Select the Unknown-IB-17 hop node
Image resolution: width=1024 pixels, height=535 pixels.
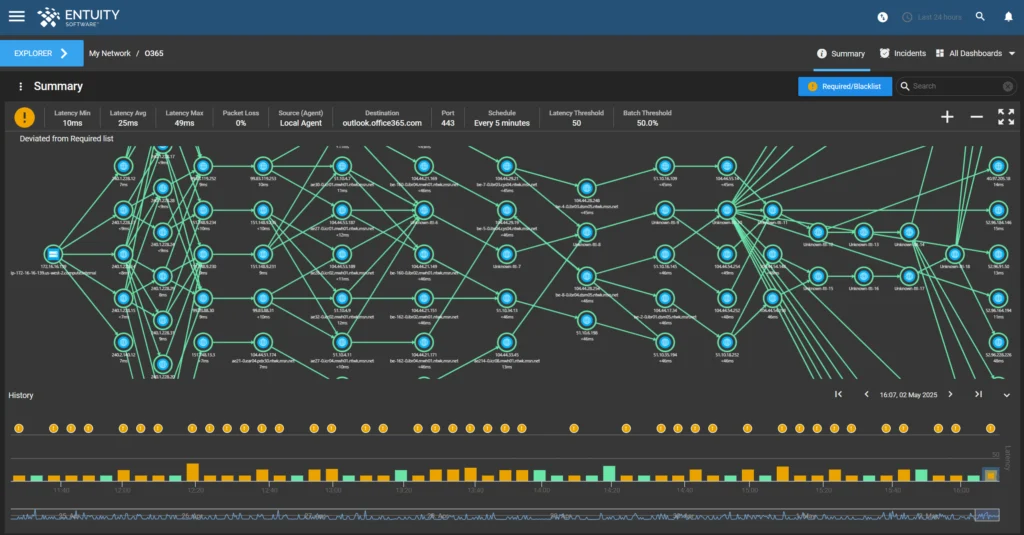[x=909, y=276]
